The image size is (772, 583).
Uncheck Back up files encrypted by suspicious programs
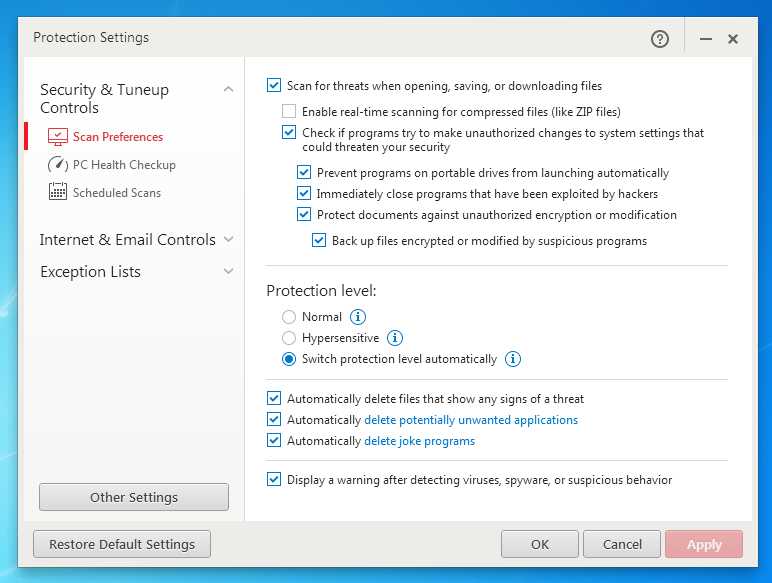pos(319,240)
